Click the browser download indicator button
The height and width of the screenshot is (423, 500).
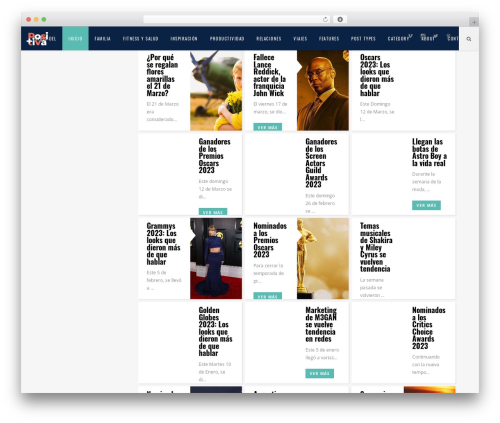340,19
